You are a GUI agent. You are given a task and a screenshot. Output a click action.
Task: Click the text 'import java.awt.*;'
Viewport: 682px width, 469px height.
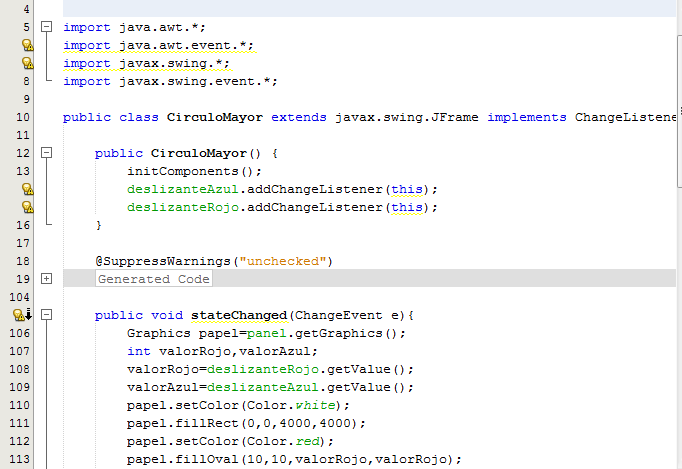pos(134,27)
